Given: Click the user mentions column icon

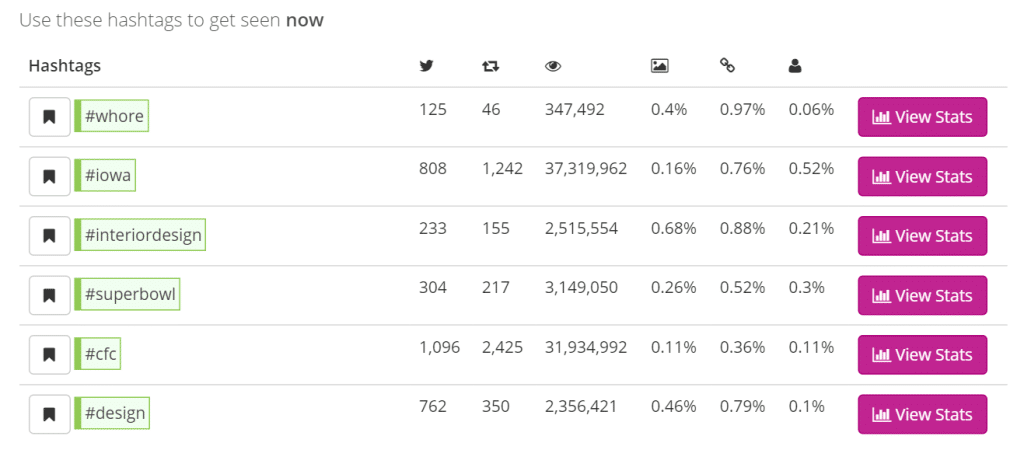Looking at the screenshot, I should (795, 66).
